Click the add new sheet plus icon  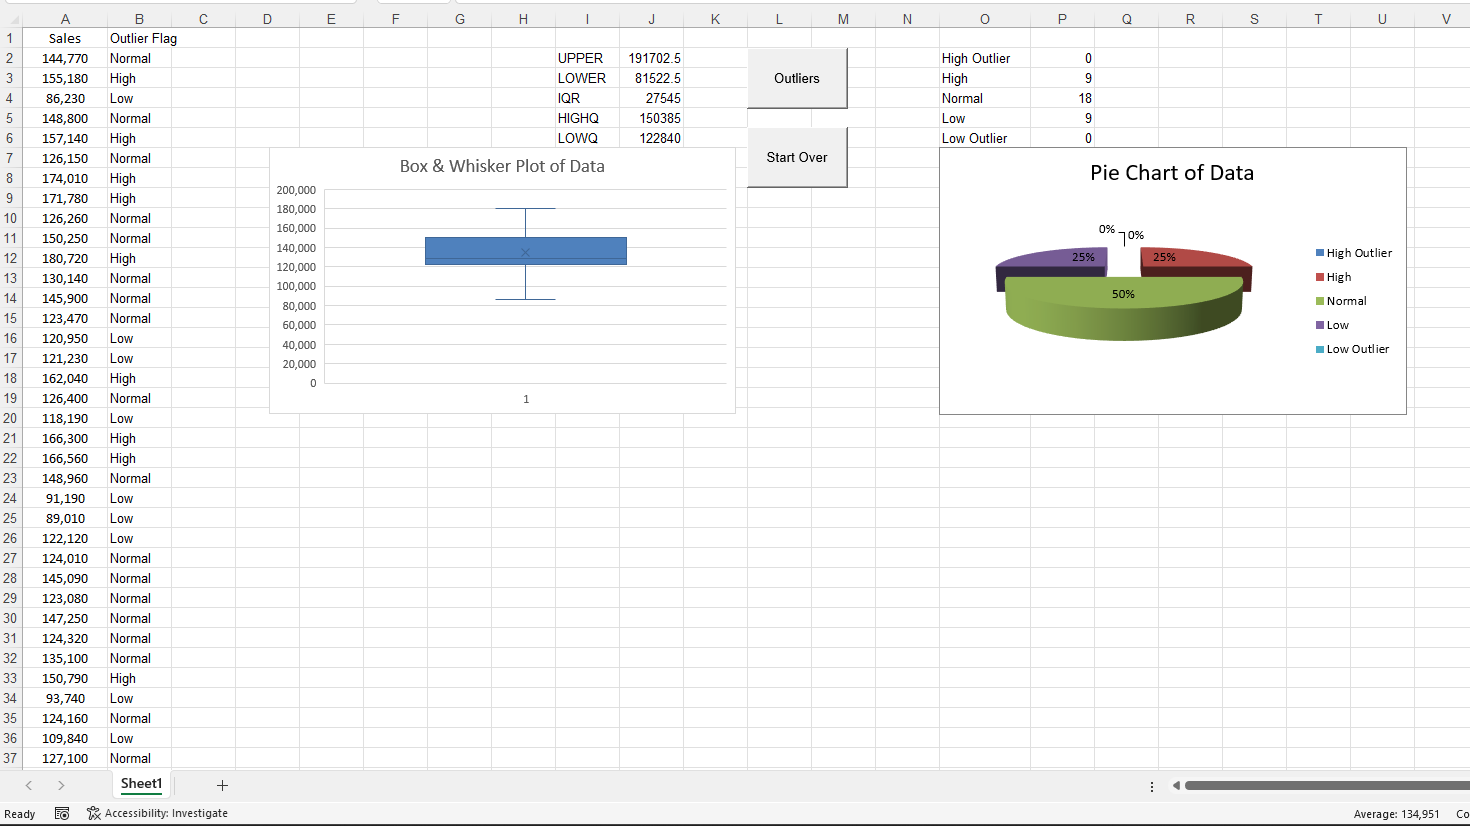point(222,786)
